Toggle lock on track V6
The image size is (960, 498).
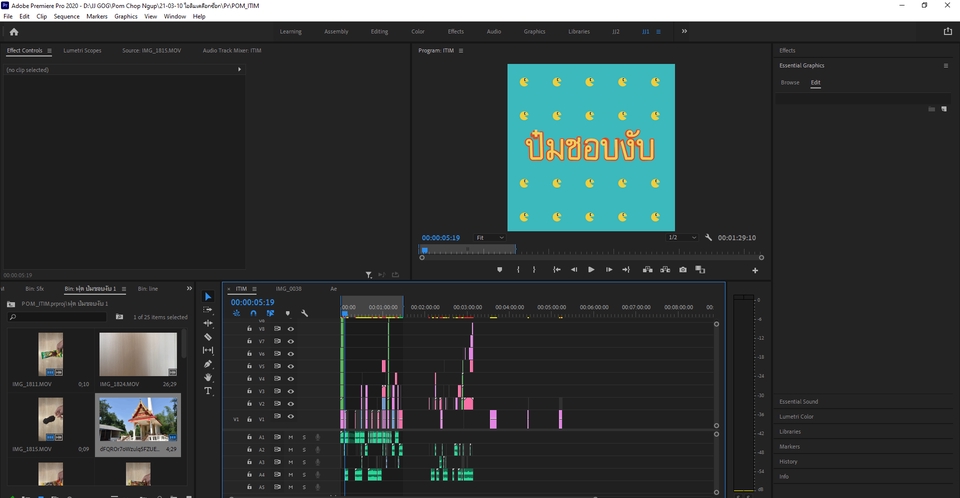(249, 353)
